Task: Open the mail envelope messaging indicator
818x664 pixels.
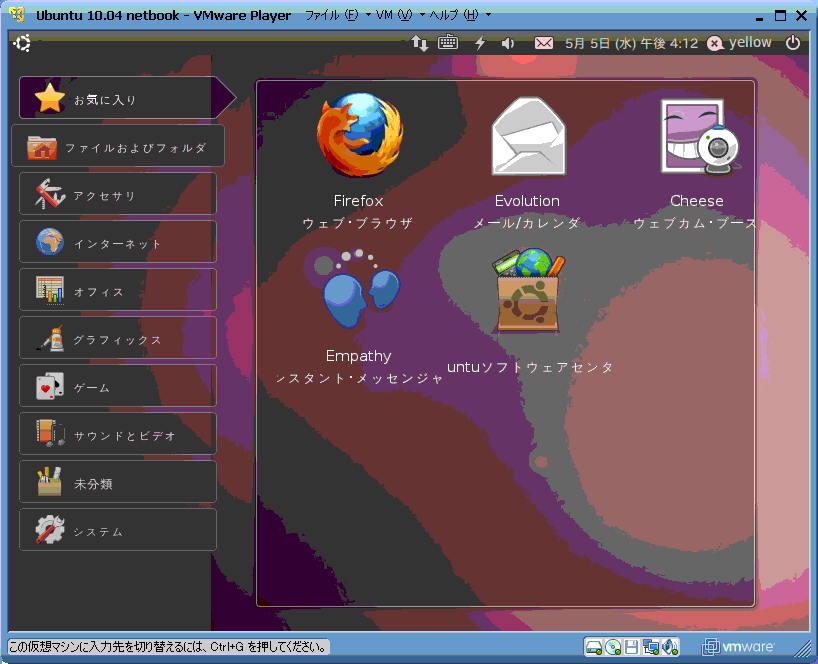Action: tap(544, 43)
